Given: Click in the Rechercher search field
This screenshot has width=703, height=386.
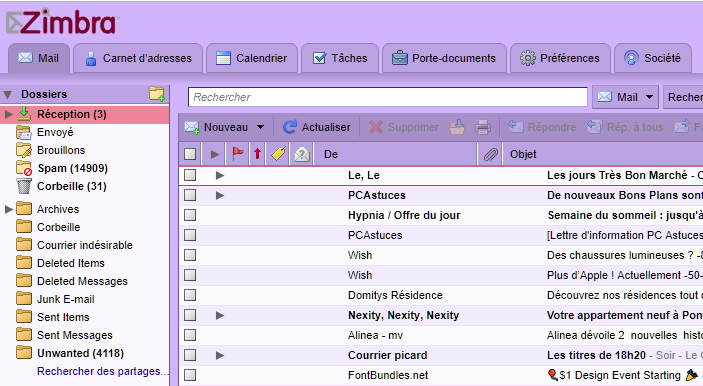Looking at the screenshot, I should tap(388, 97).
